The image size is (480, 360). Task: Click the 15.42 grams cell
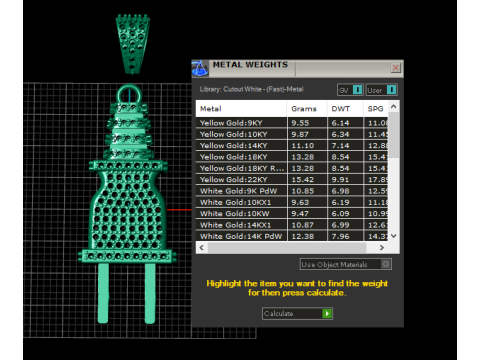click(x=307, y=179)
